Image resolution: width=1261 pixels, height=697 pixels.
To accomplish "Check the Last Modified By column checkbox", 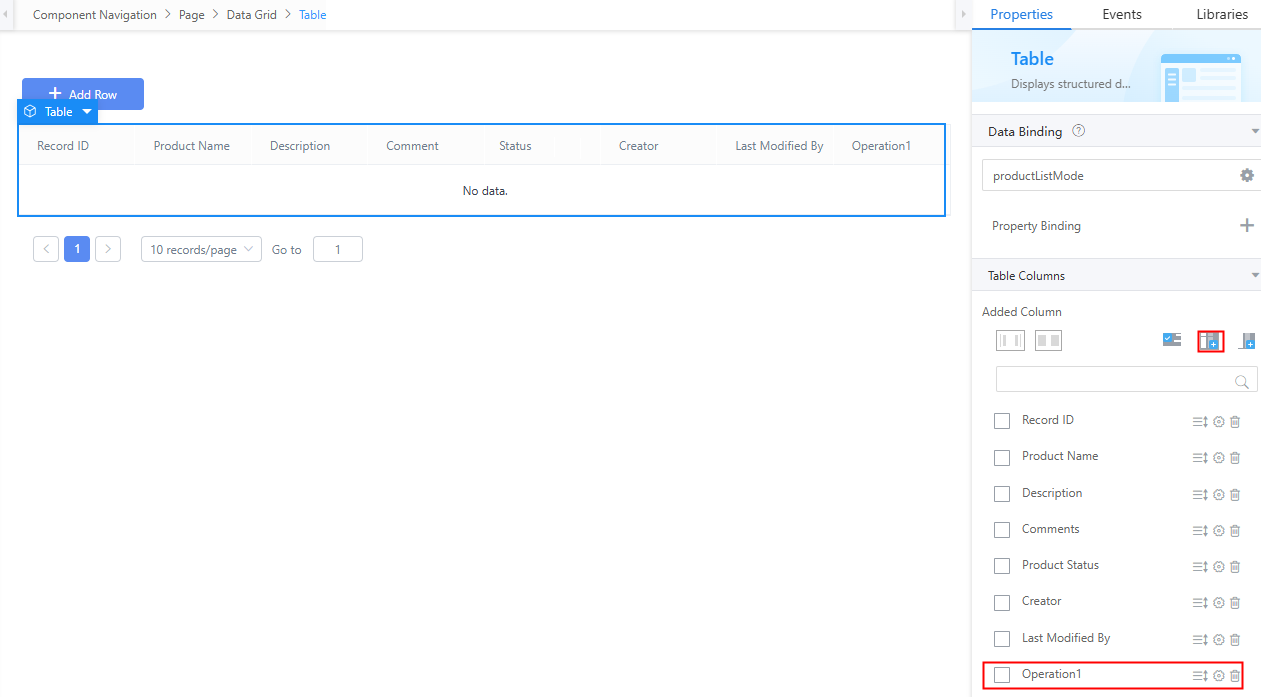I will pyautogui.click(x=1002, y=639).
